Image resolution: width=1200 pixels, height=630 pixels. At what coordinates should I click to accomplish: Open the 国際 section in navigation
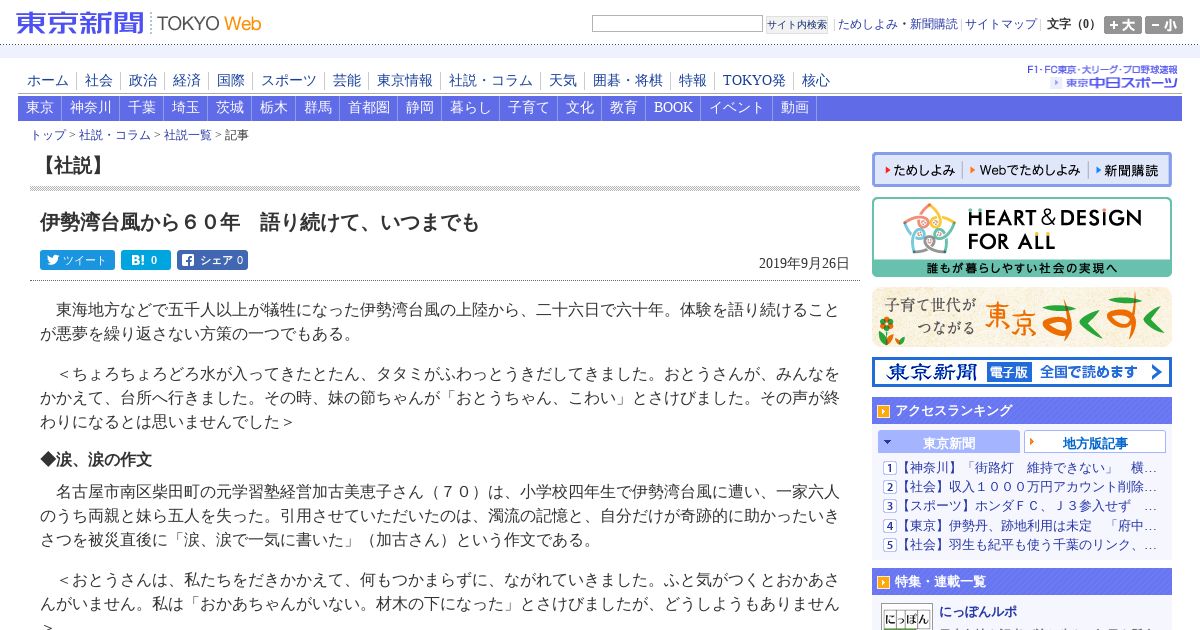(x=231, y=80)
